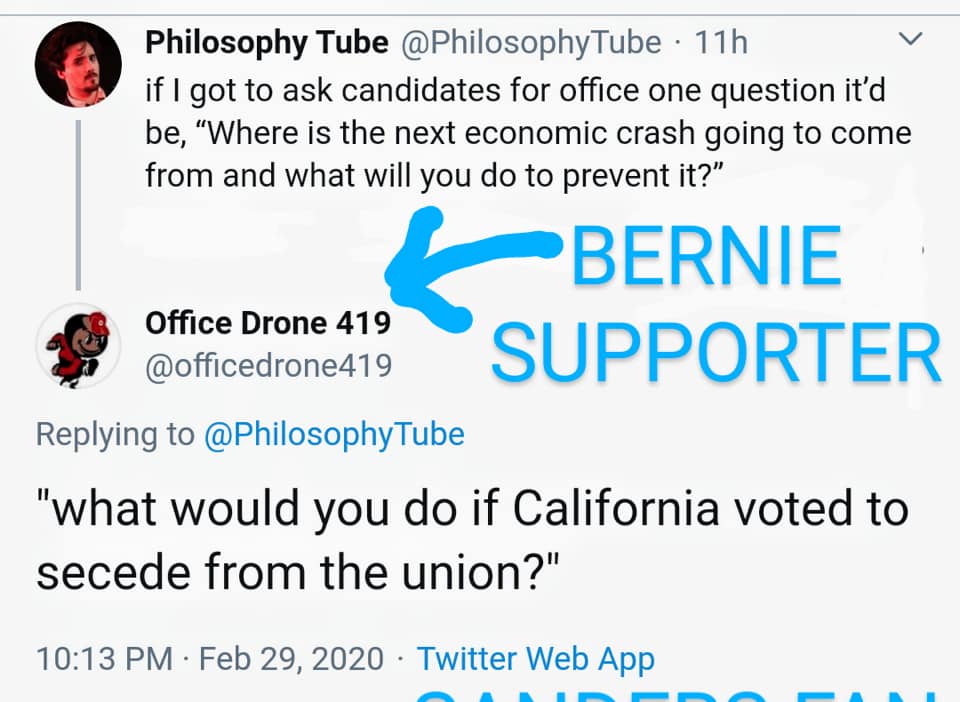Click the blue BERNIE annotation word
This screenshot has width=960, height=702.
[707, 255]
